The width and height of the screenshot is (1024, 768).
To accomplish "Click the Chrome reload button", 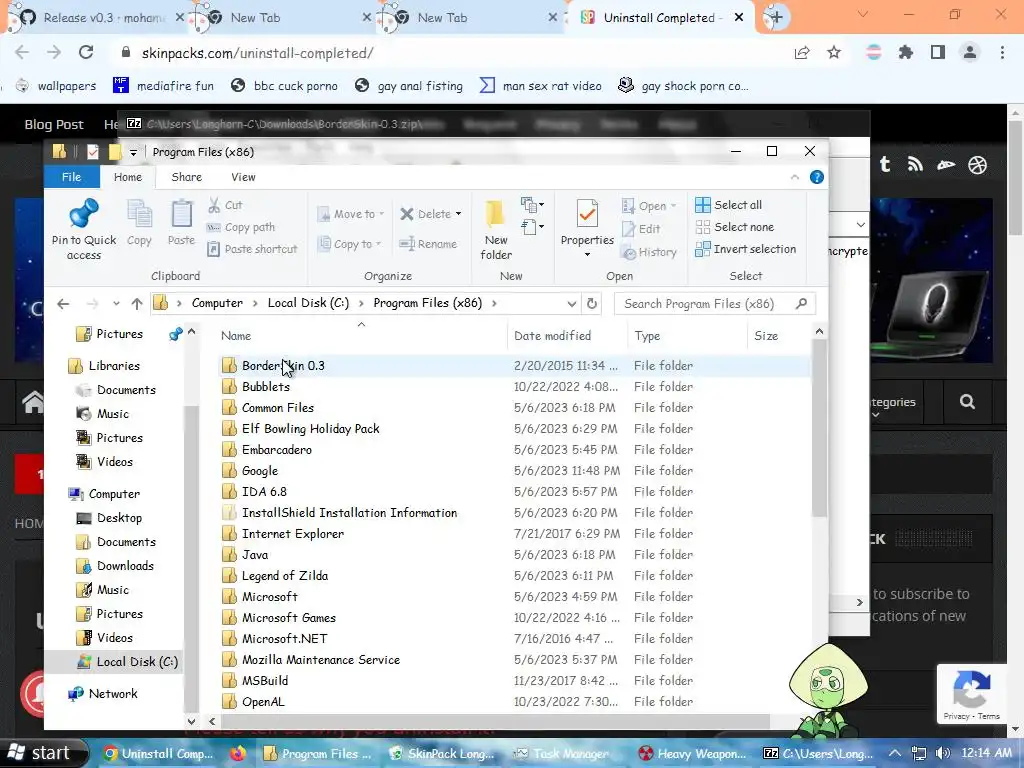I will [86, 53].
